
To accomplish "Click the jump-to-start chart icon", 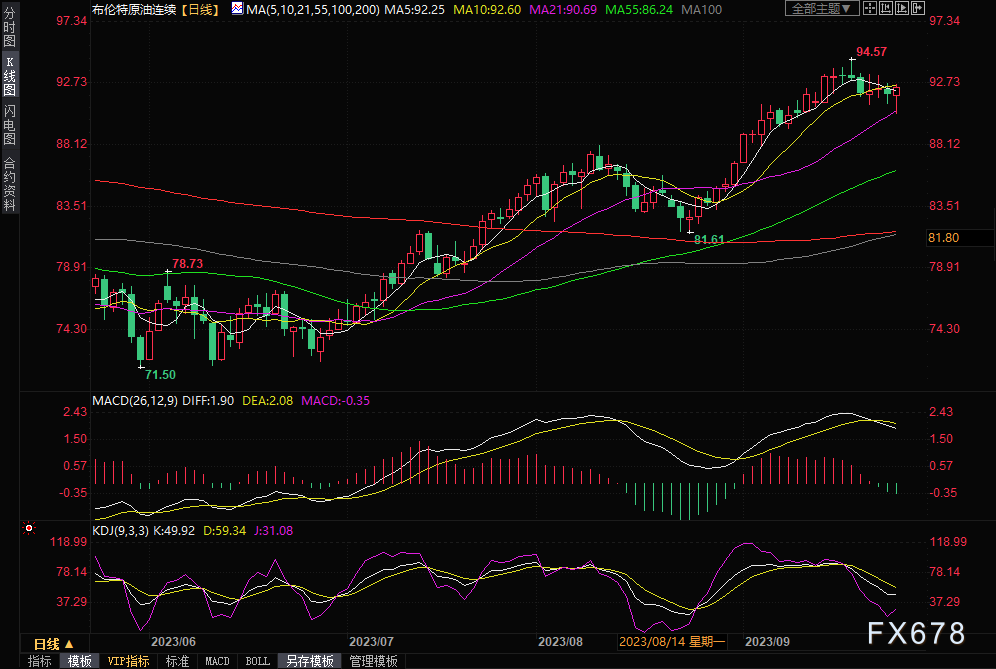I will pos(885,8).
